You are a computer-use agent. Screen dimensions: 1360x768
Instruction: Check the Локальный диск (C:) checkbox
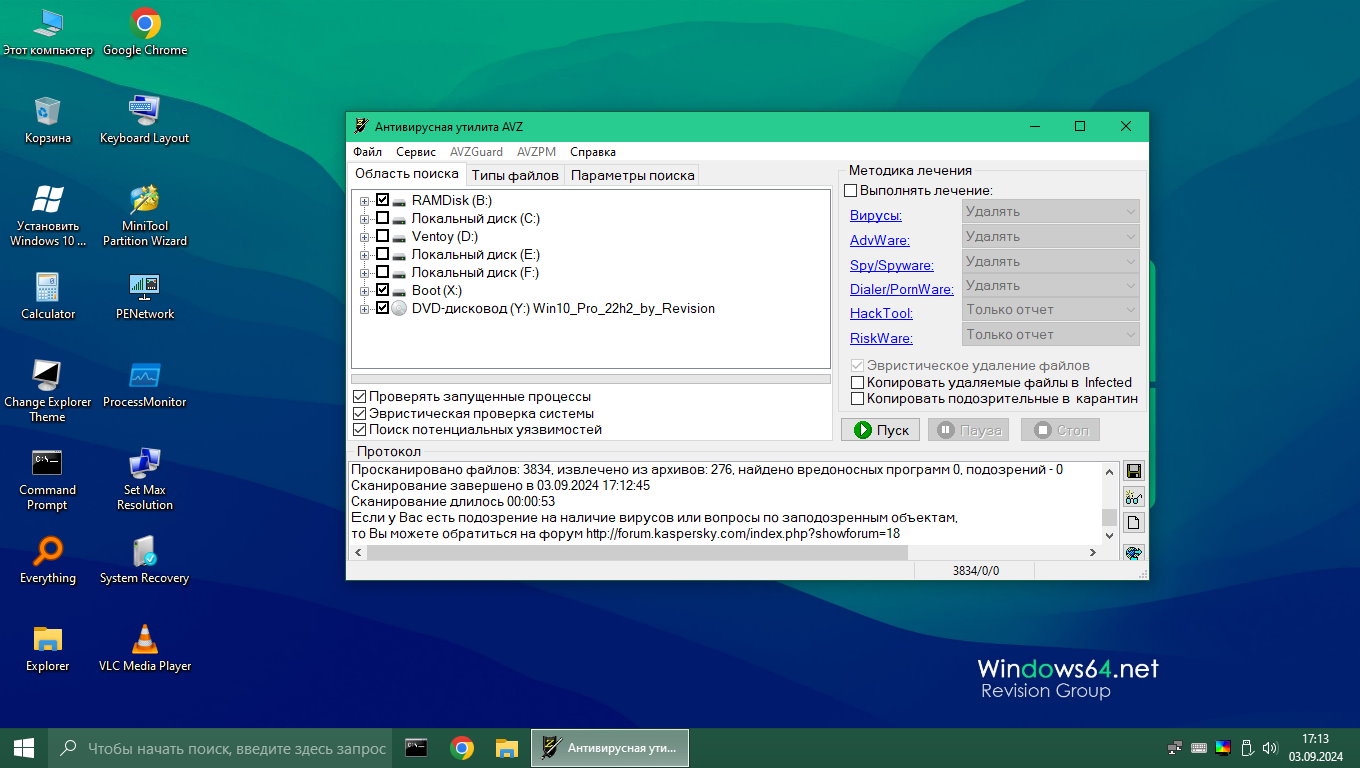point(382,218)
